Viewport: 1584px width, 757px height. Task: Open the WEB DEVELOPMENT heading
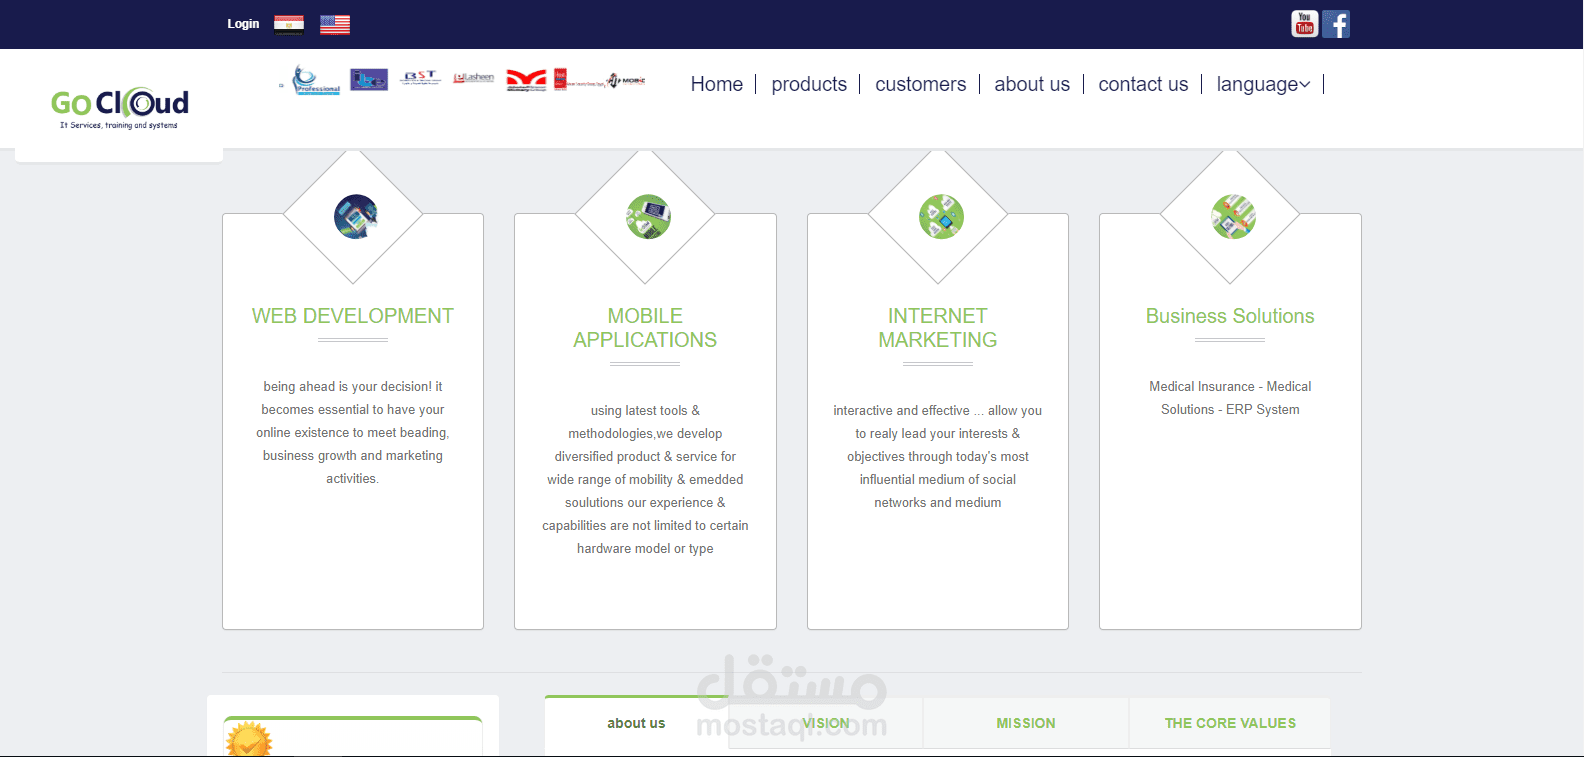pyautogui.click(x=353, y=316)
